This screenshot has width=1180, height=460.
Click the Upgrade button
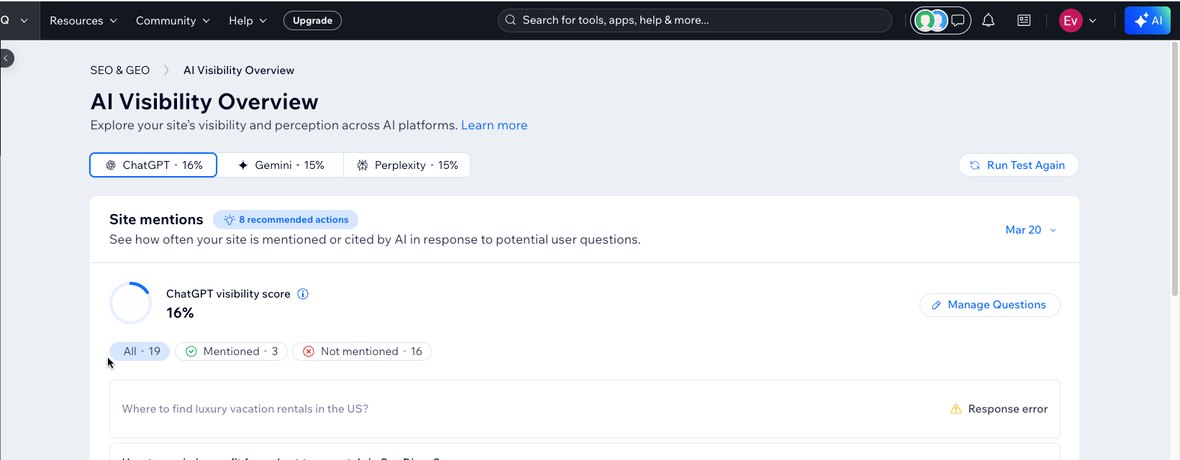[312, 20]
